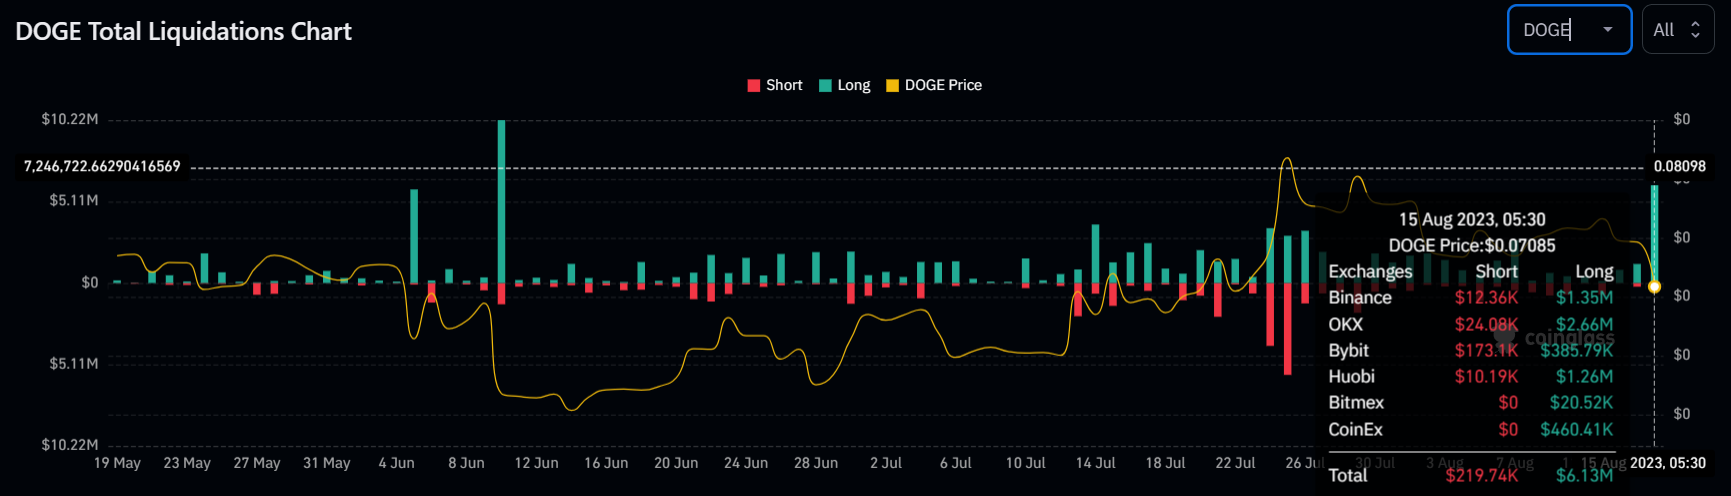
Task: Click the 0.08098 price axis label
Action: [x=1680, y=166]
